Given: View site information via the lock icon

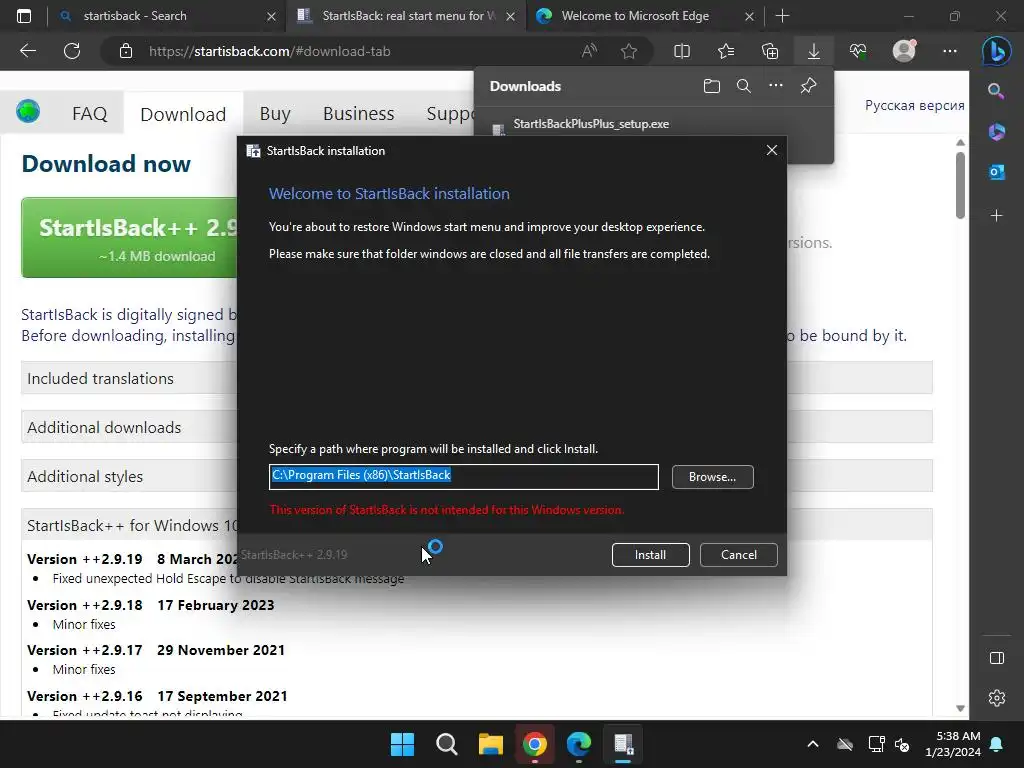Looking at the screenshot, I should click(126, 51).
